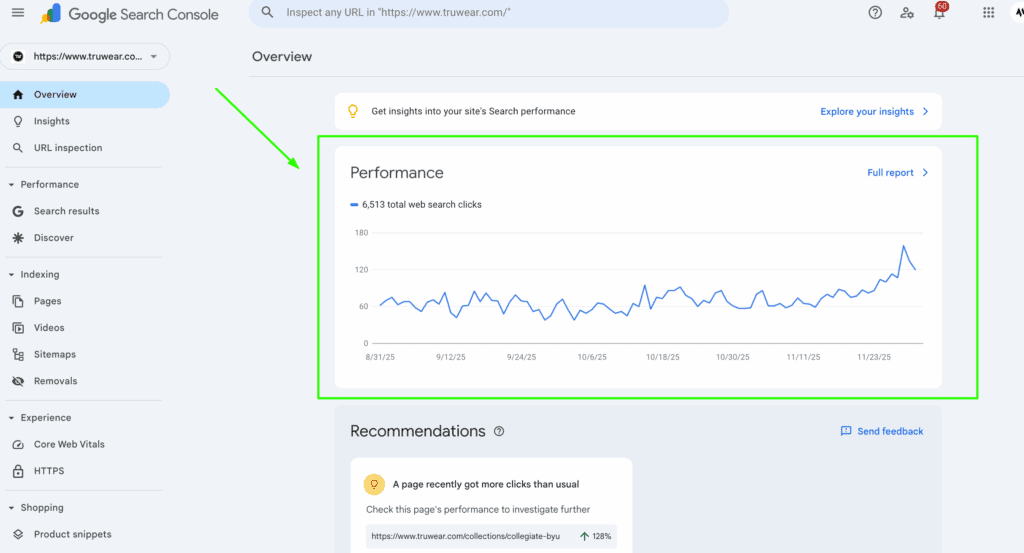
Task: Open notifications bell with 60 badge
Action: click(939, 13)
